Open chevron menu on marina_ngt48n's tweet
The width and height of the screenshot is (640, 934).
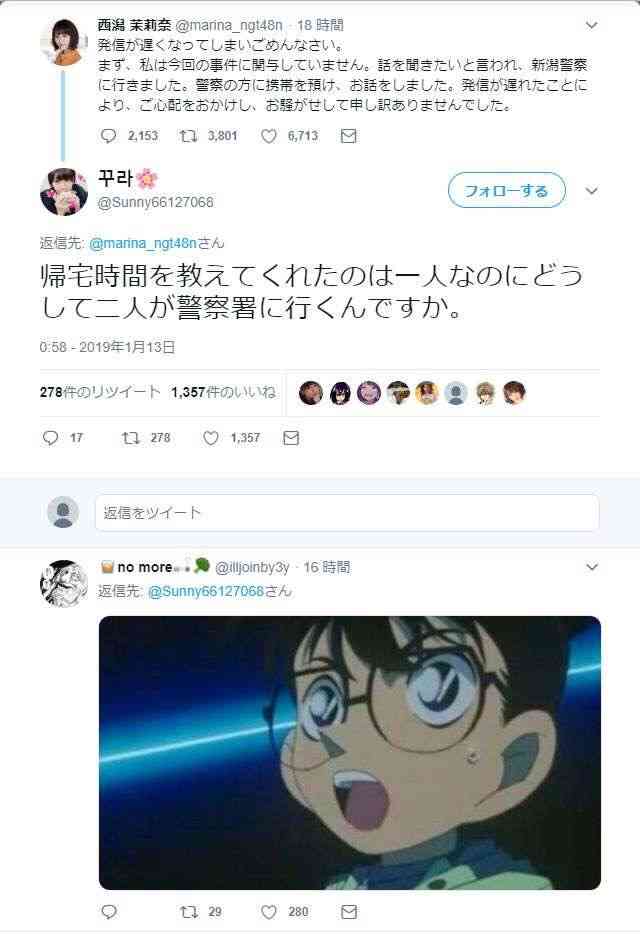[x=591, y=25]
